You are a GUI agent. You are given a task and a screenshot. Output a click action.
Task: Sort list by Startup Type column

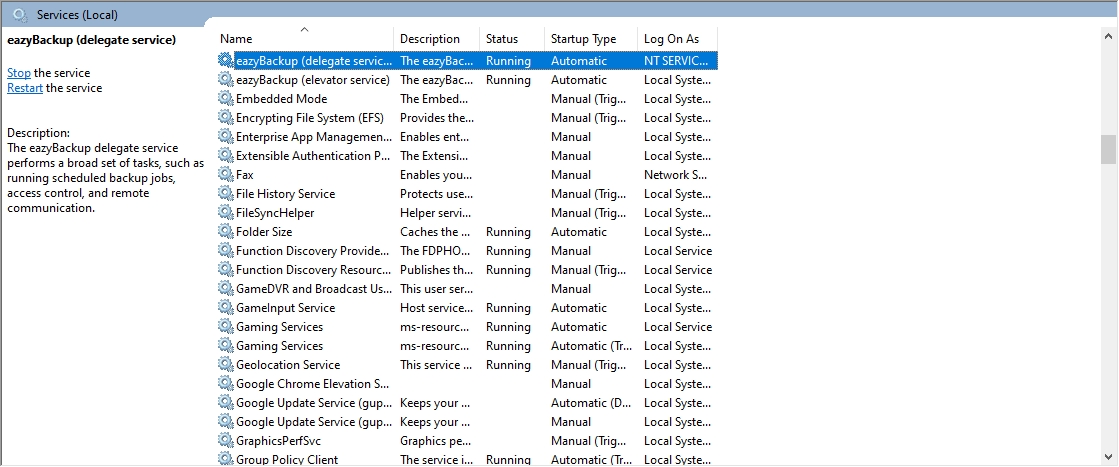(x=583, y=39)
